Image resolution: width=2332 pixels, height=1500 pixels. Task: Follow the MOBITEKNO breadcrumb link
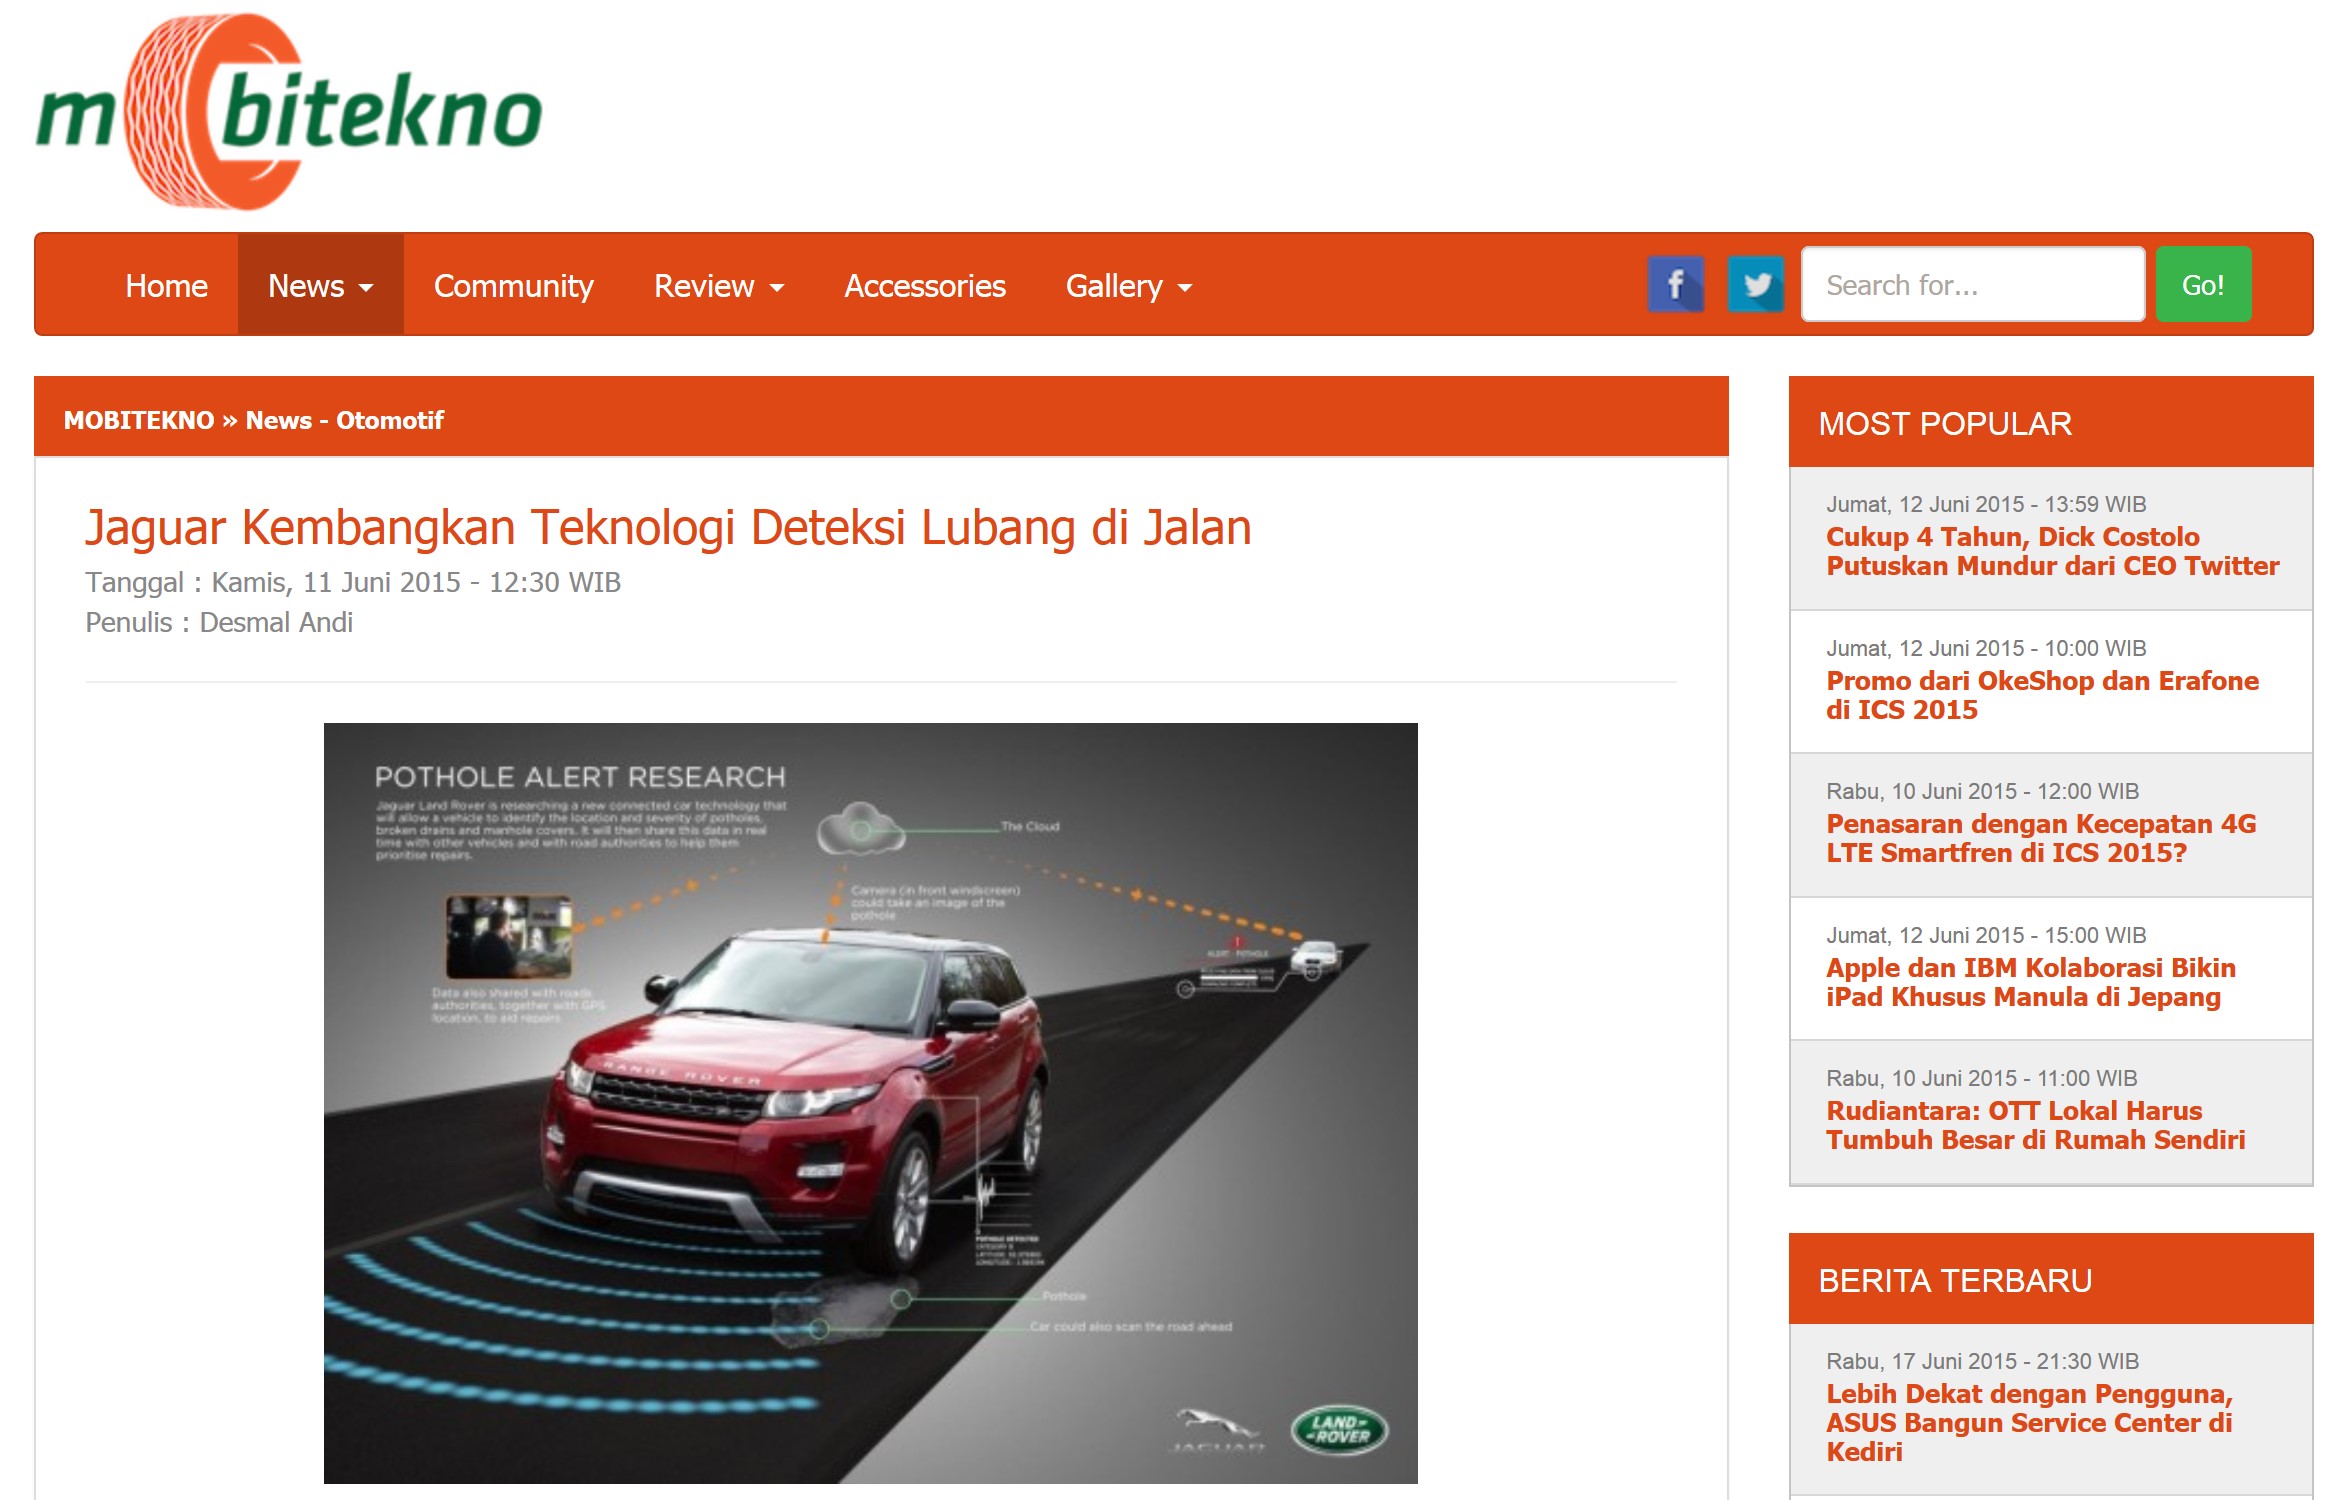pos(139,420)
